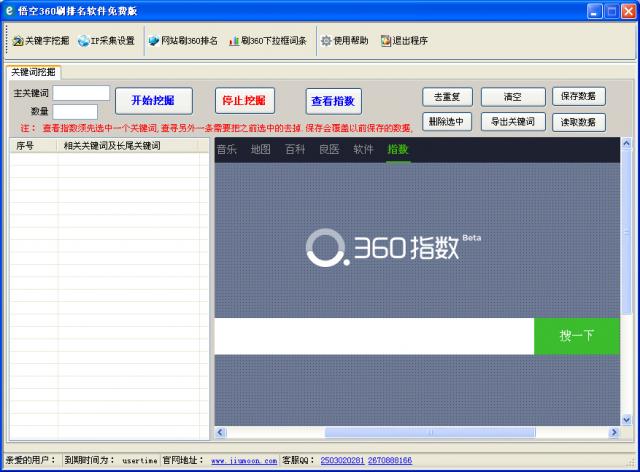
Task: Open IP采集设置 globe icon
Action: 84,41
